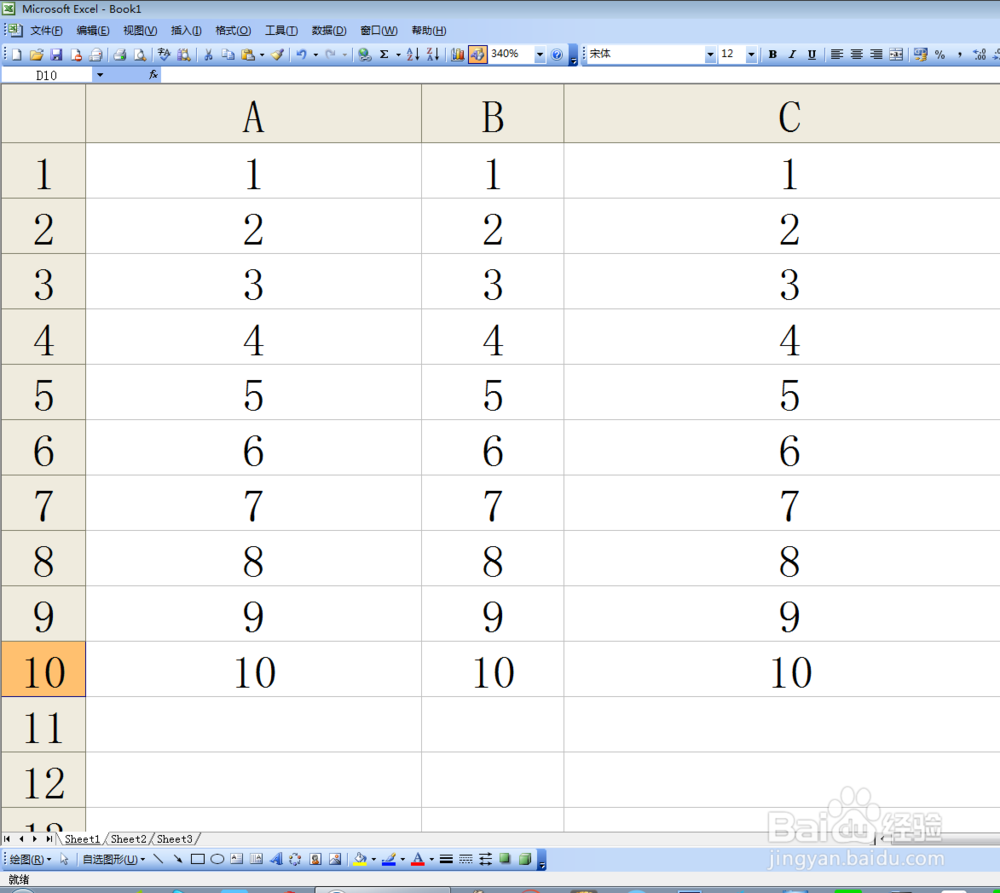Open print preview
The image size is (1000, 893).
pyautogui.click(x=140, y=55)
